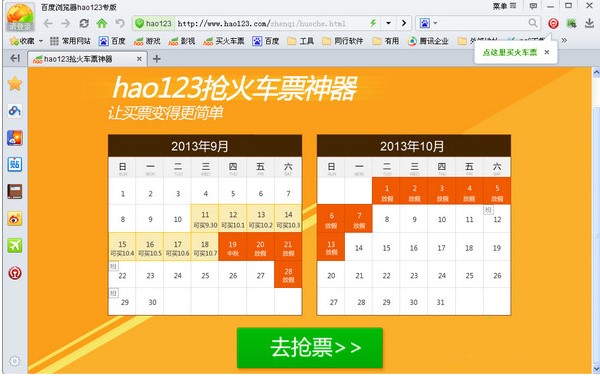Select October 1 holiday cell
The width and height of the screenshot is (600, 376).
(386, 191)
